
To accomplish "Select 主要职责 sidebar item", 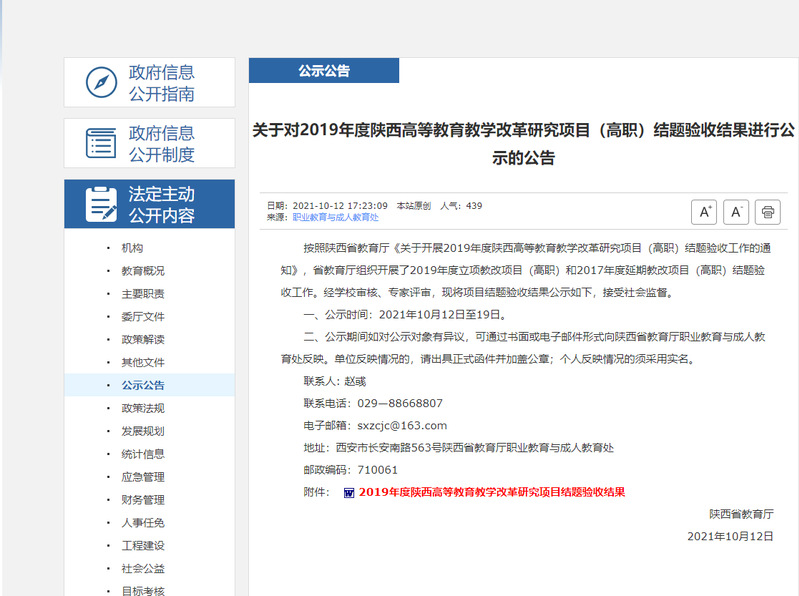I will pyautogui.click(x=143, y=294).
